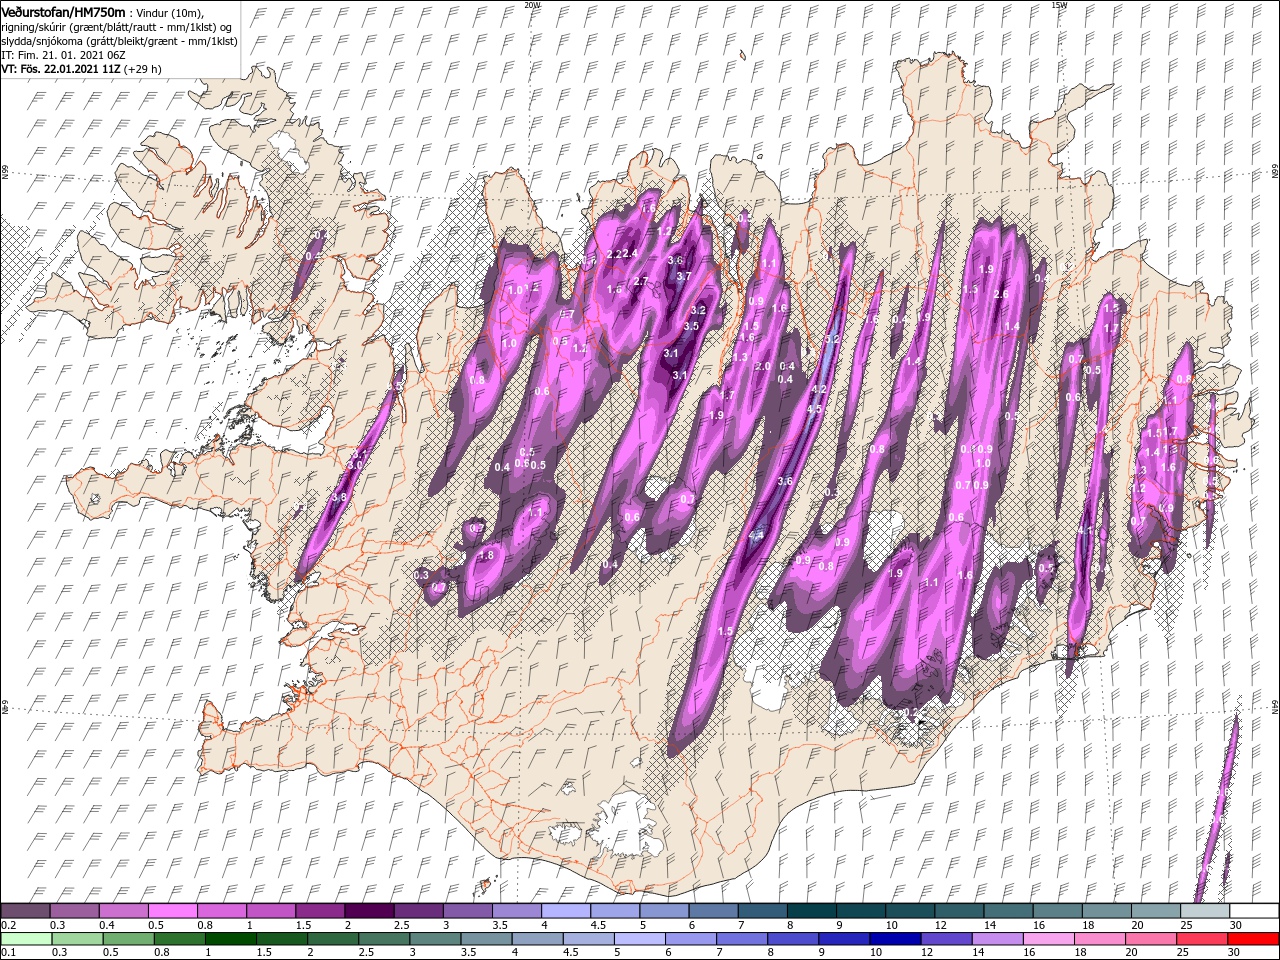Pick the first purple snow legend swatch at 0.2
Viewport: 1280px width, 960px height.
[25, 911]
